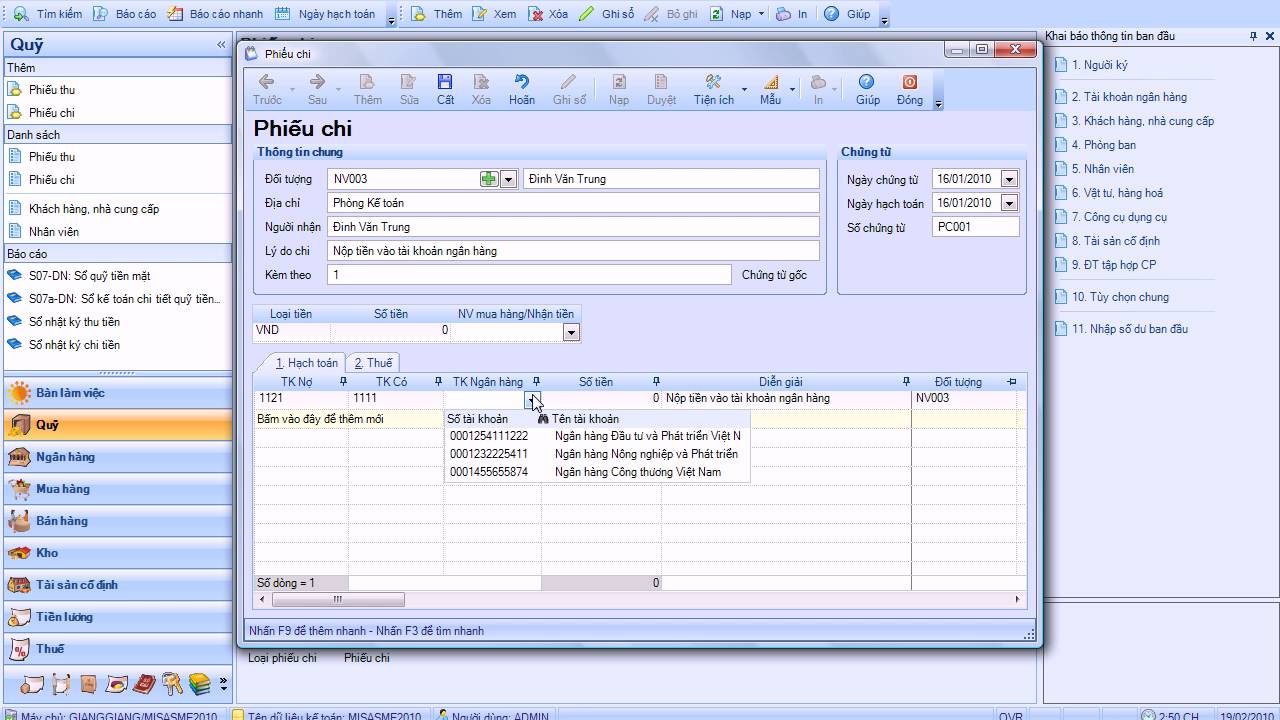The height and width of the screenshot is (720, 1280).
Task: Open the Ngày chứng từ date dropdown
Action: [x=1009, y=179]
